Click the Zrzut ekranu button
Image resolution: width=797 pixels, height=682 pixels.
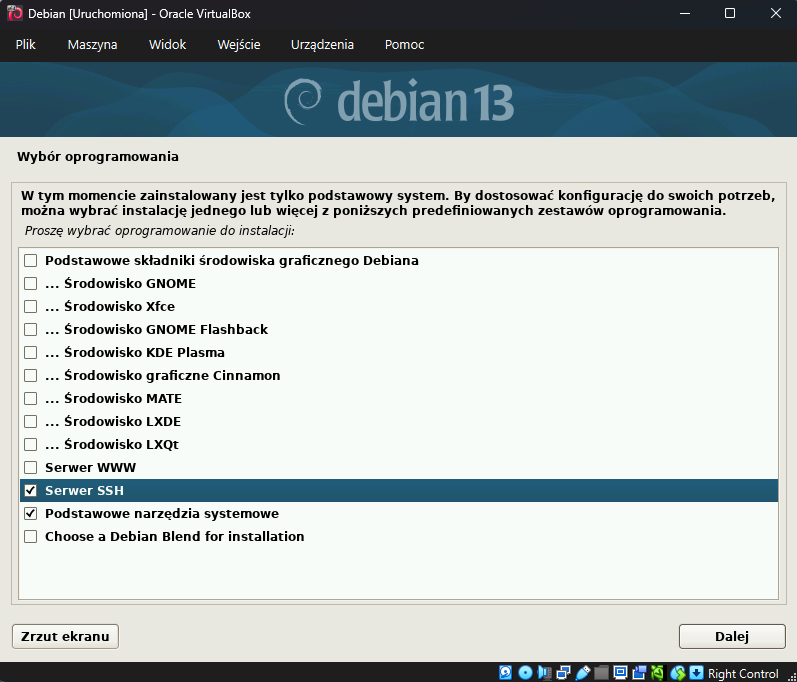tap(65, 636)
